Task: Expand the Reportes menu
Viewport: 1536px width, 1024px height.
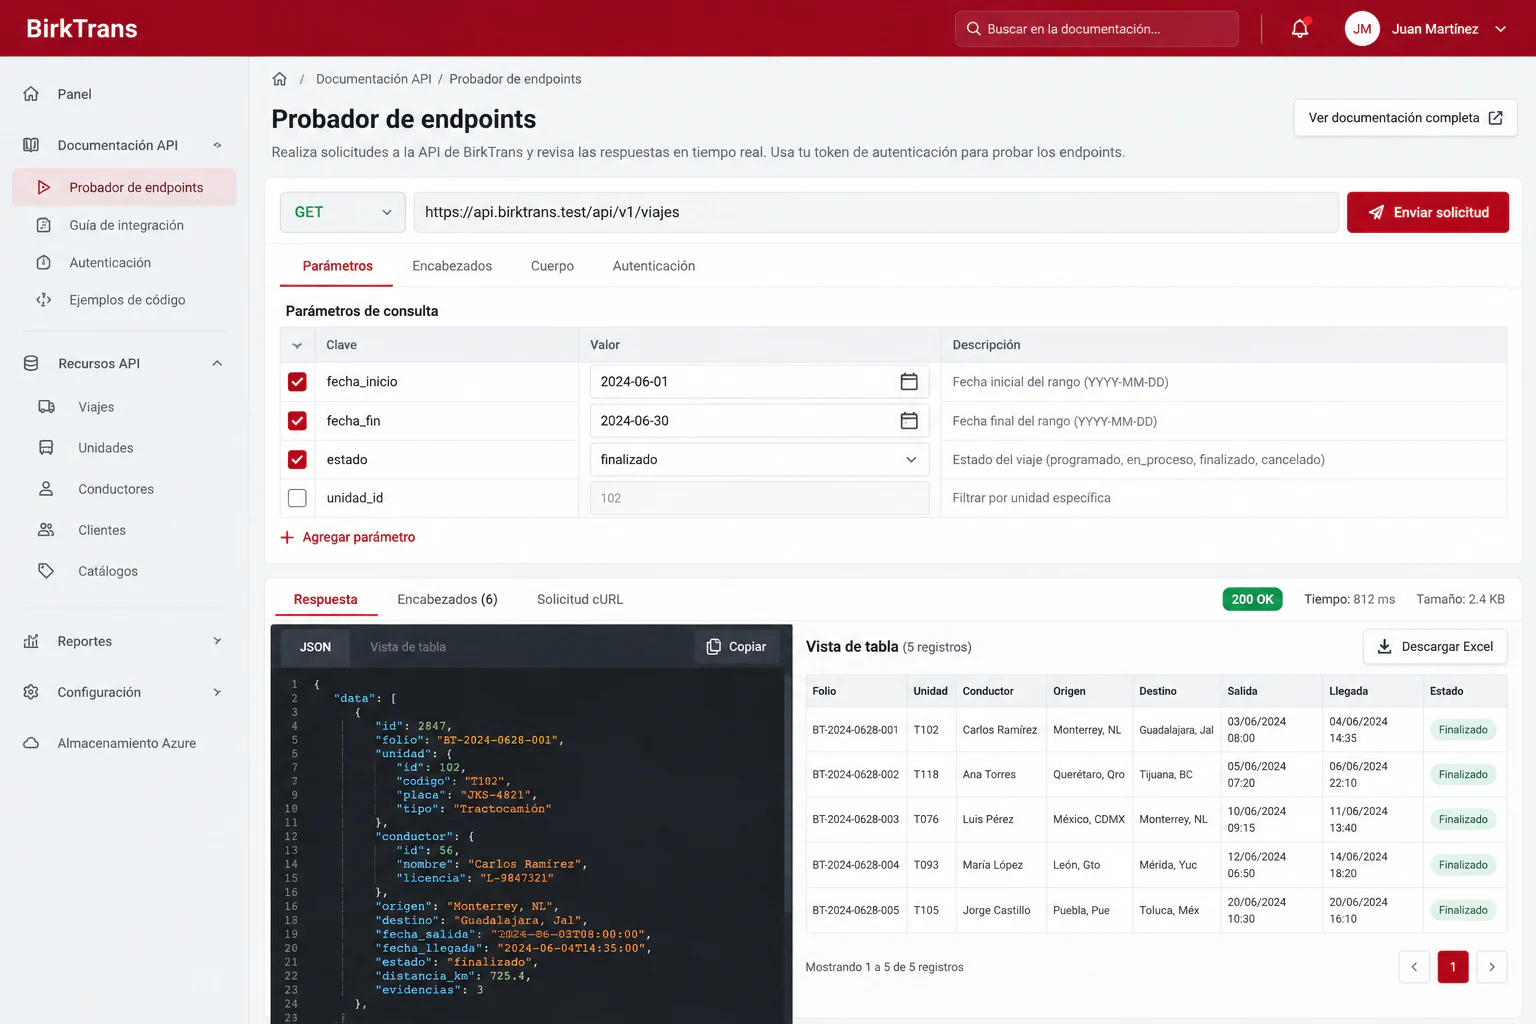Action: click(217, 641)
